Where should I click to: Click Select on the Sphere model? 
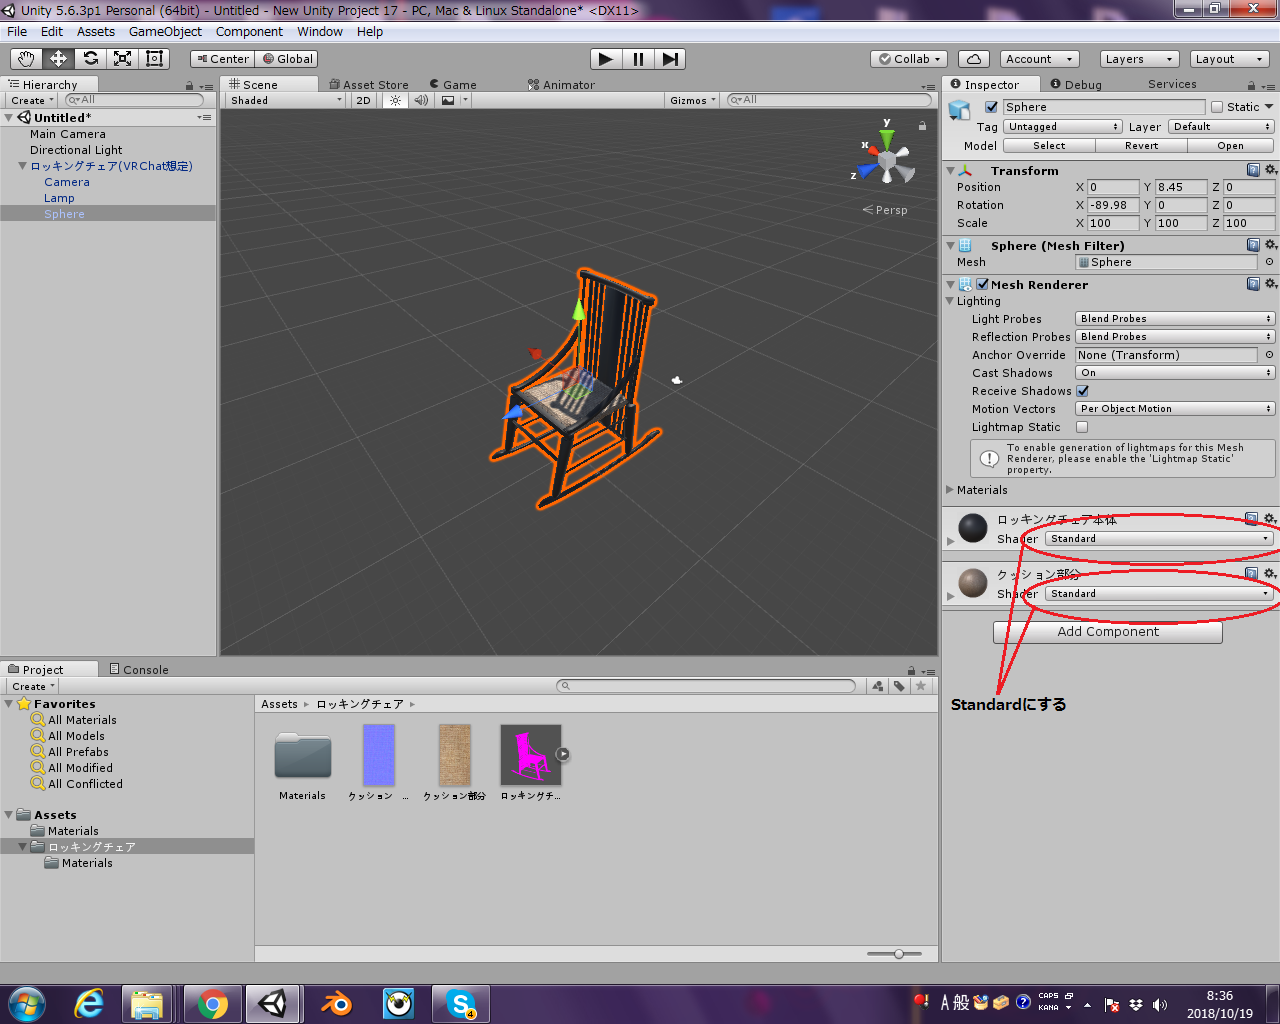(x=1048, y=145)
